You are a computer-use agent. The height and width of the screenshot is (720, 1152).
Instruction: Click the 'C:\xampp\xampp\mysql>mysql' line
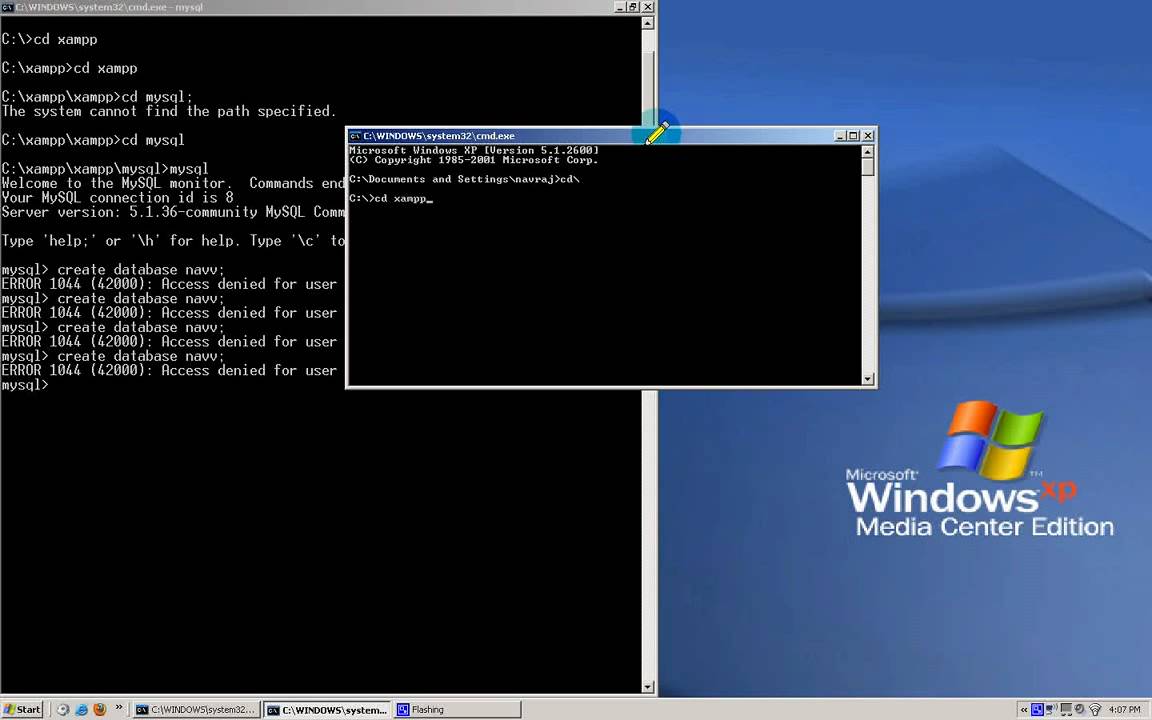(x=105, y=169)
